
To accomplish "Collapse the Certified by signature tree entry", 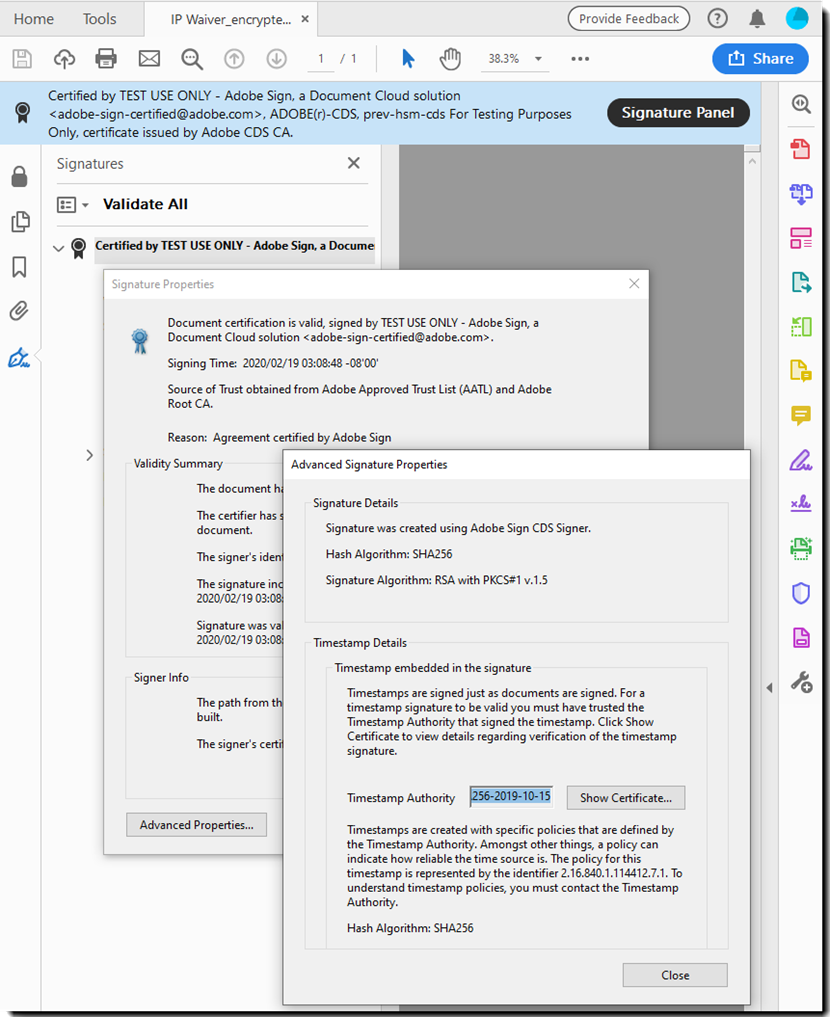I will pos(59,247).
